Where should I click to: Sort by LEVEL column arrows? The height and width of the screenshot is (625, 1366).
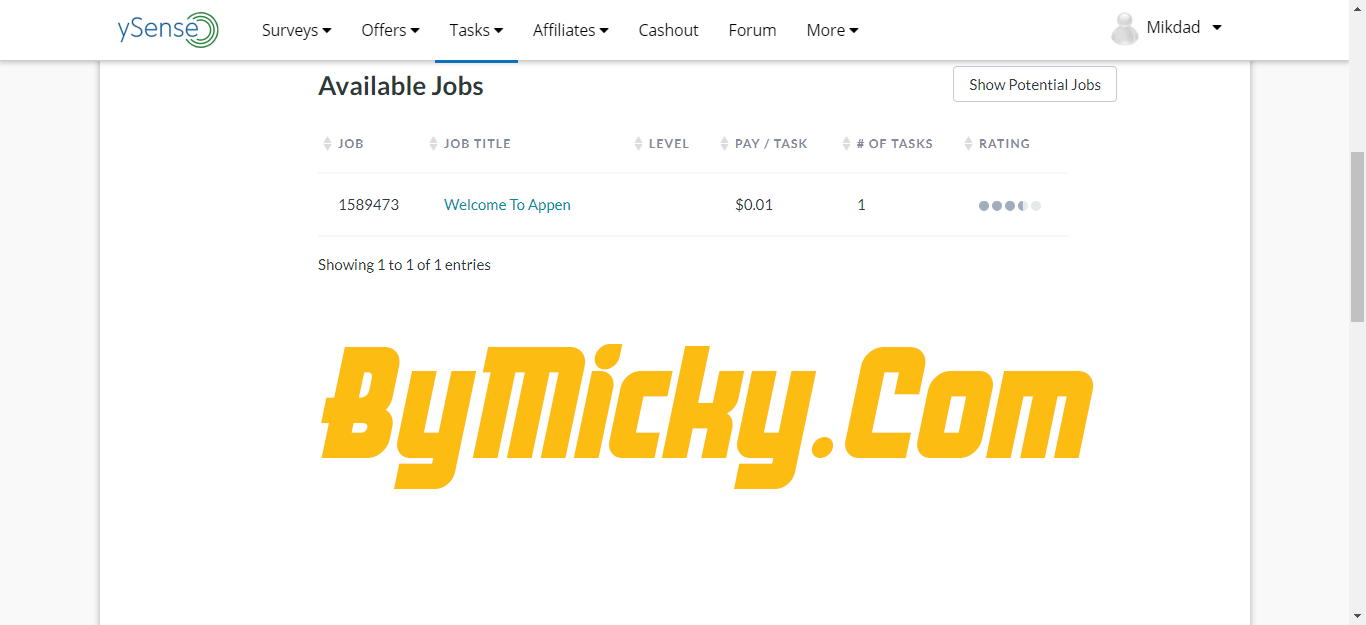[x=638, y=144]
